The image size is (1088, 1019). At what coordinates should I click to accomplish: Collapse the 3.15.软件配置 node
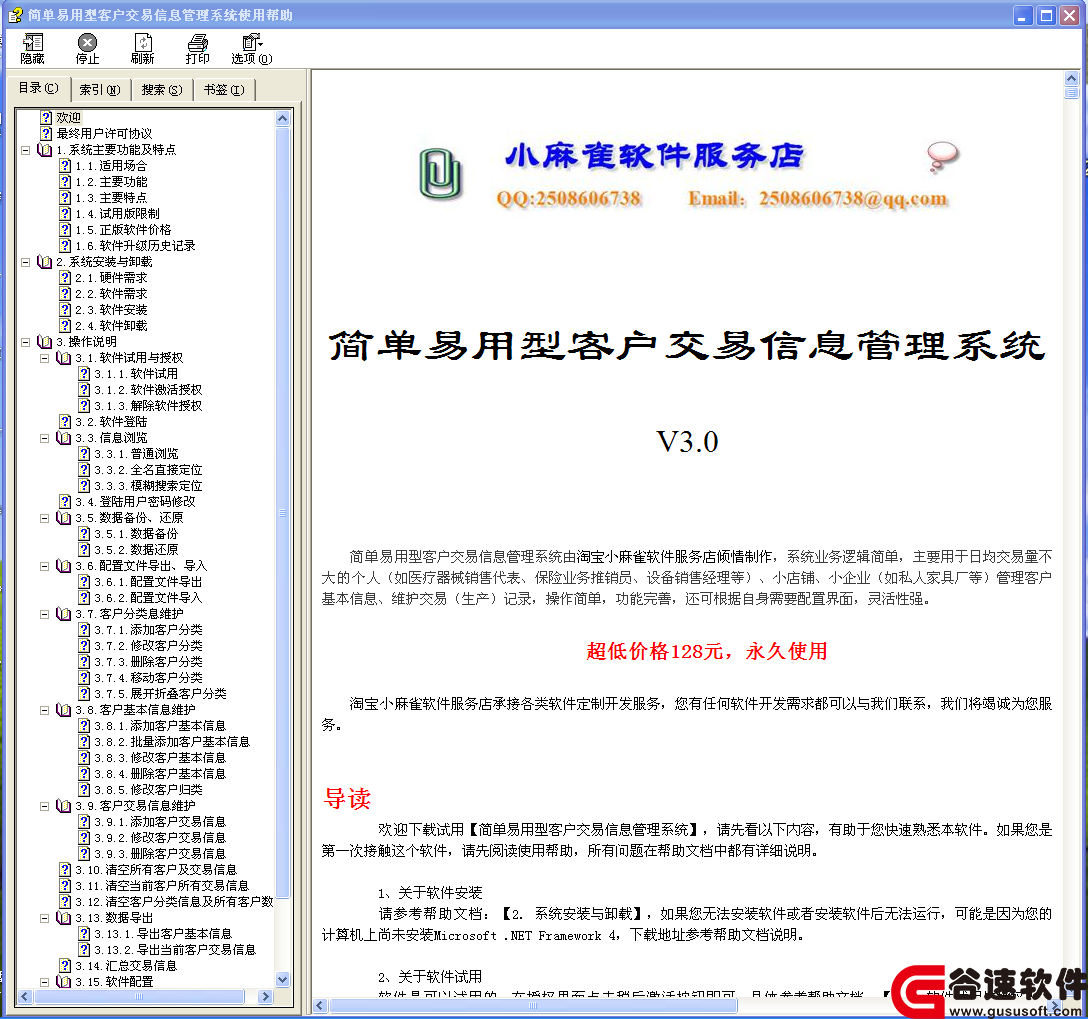point(44,982)
